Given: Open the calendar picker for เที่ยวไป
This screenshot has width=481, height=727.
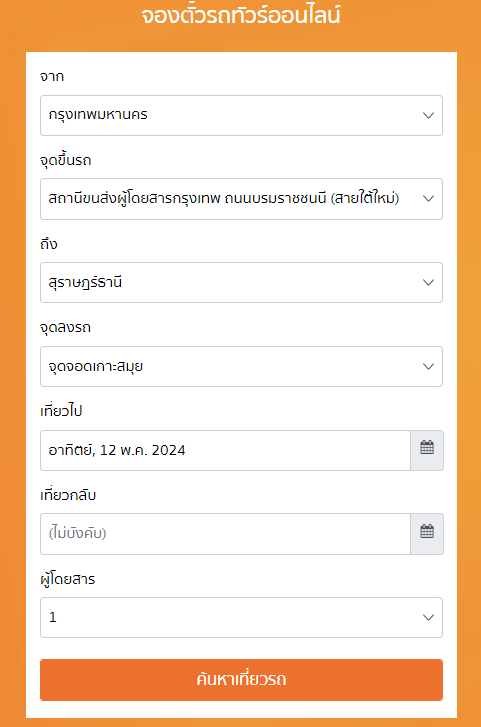Looking at the screenshot, I should click(427, 450).
